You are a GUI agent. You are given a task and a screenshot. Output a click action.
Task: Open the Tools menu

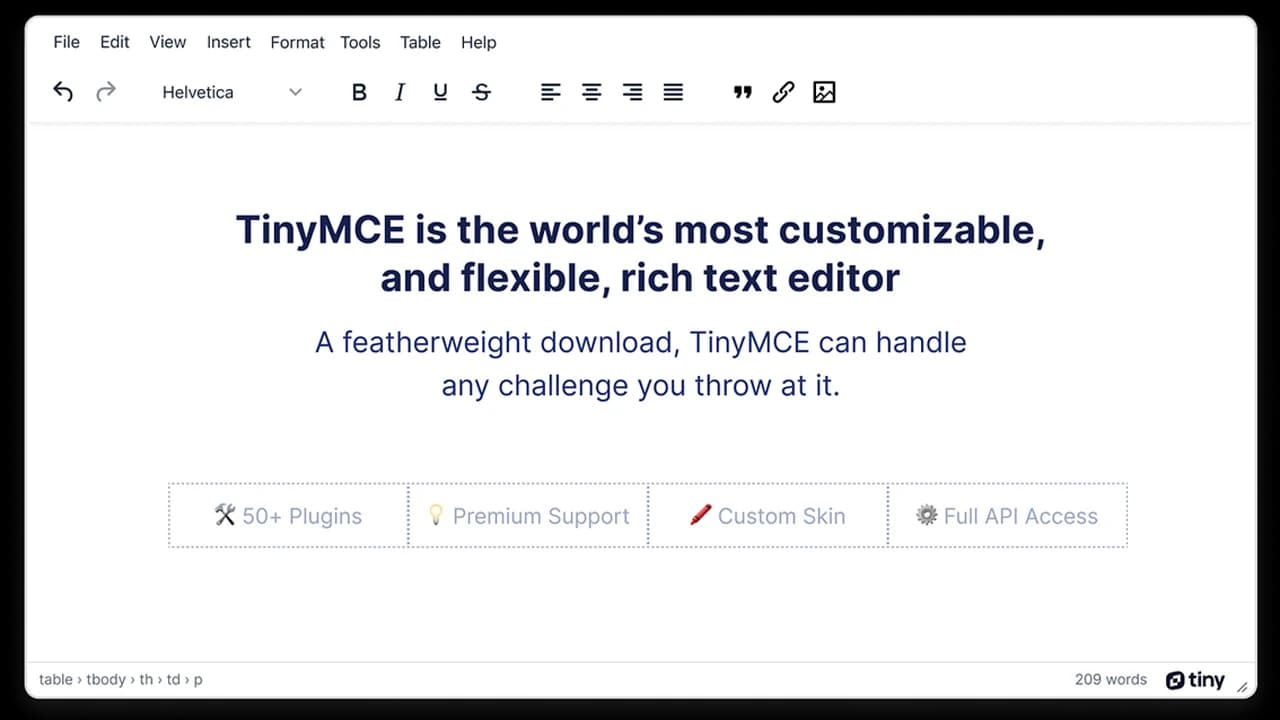tap(360, 42)
